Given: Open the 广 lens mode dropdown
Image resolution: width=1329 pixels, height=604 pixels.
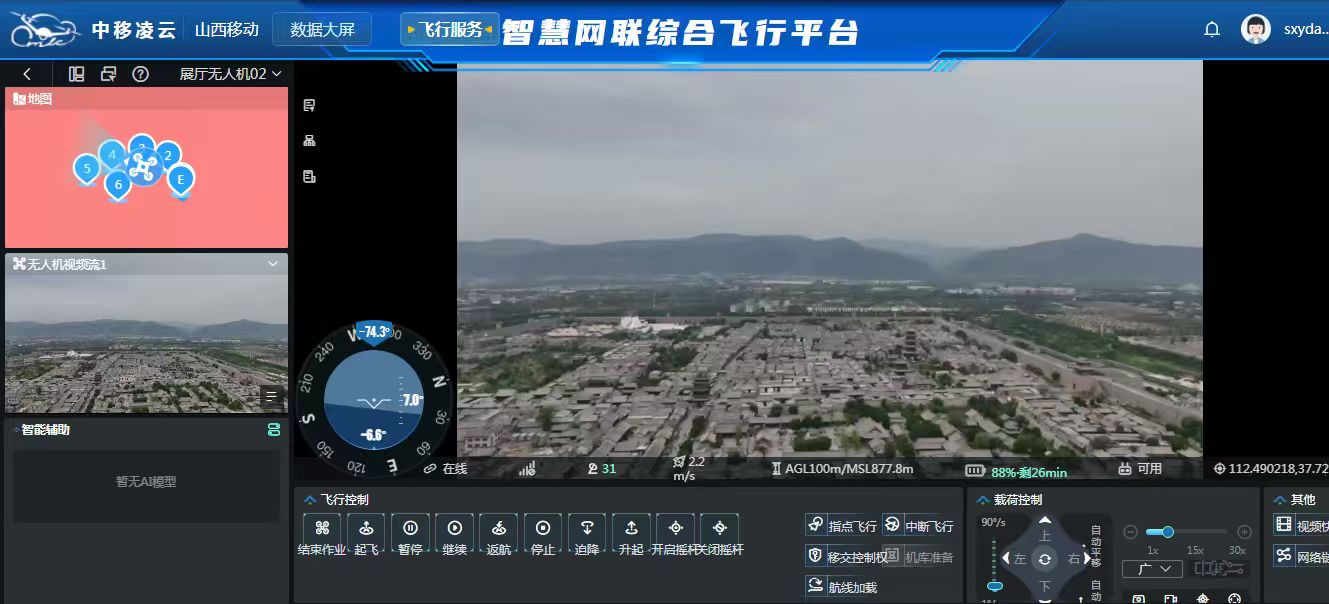Looking at the screenshot, I should pos(1152,569).
